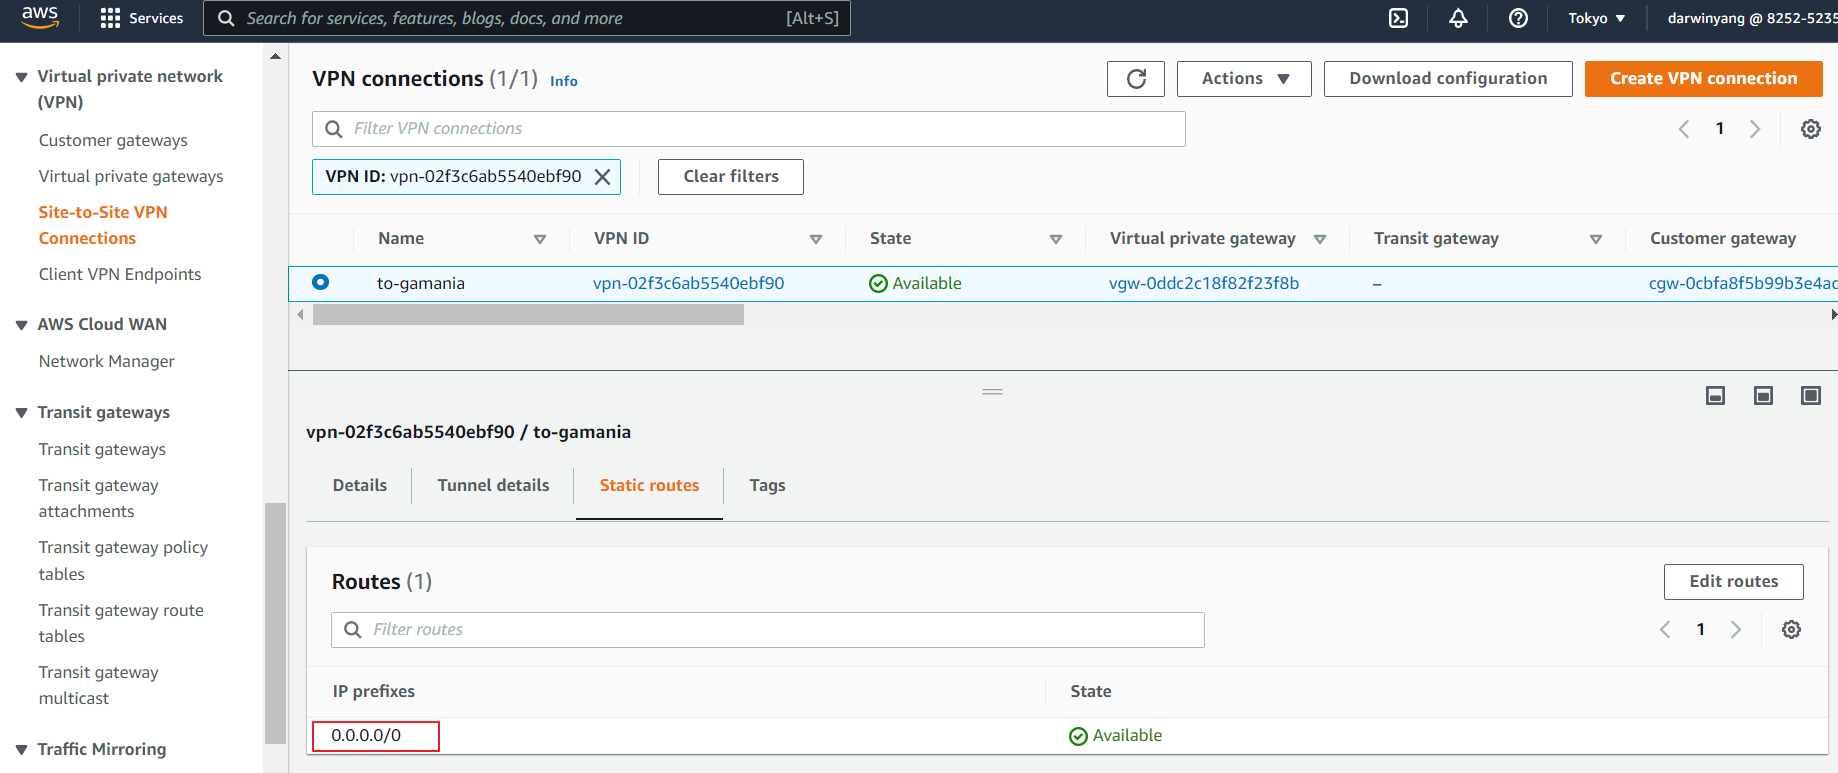Collapse the Transit gateways sidebar section

[22, 413]
